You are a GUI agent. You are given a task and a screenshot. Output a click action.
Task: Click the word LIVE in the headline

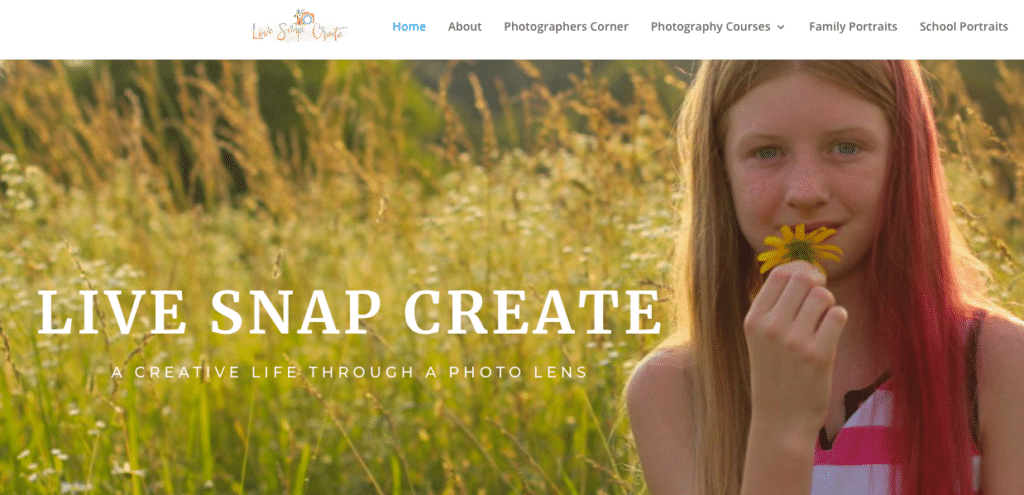(112, 312)
